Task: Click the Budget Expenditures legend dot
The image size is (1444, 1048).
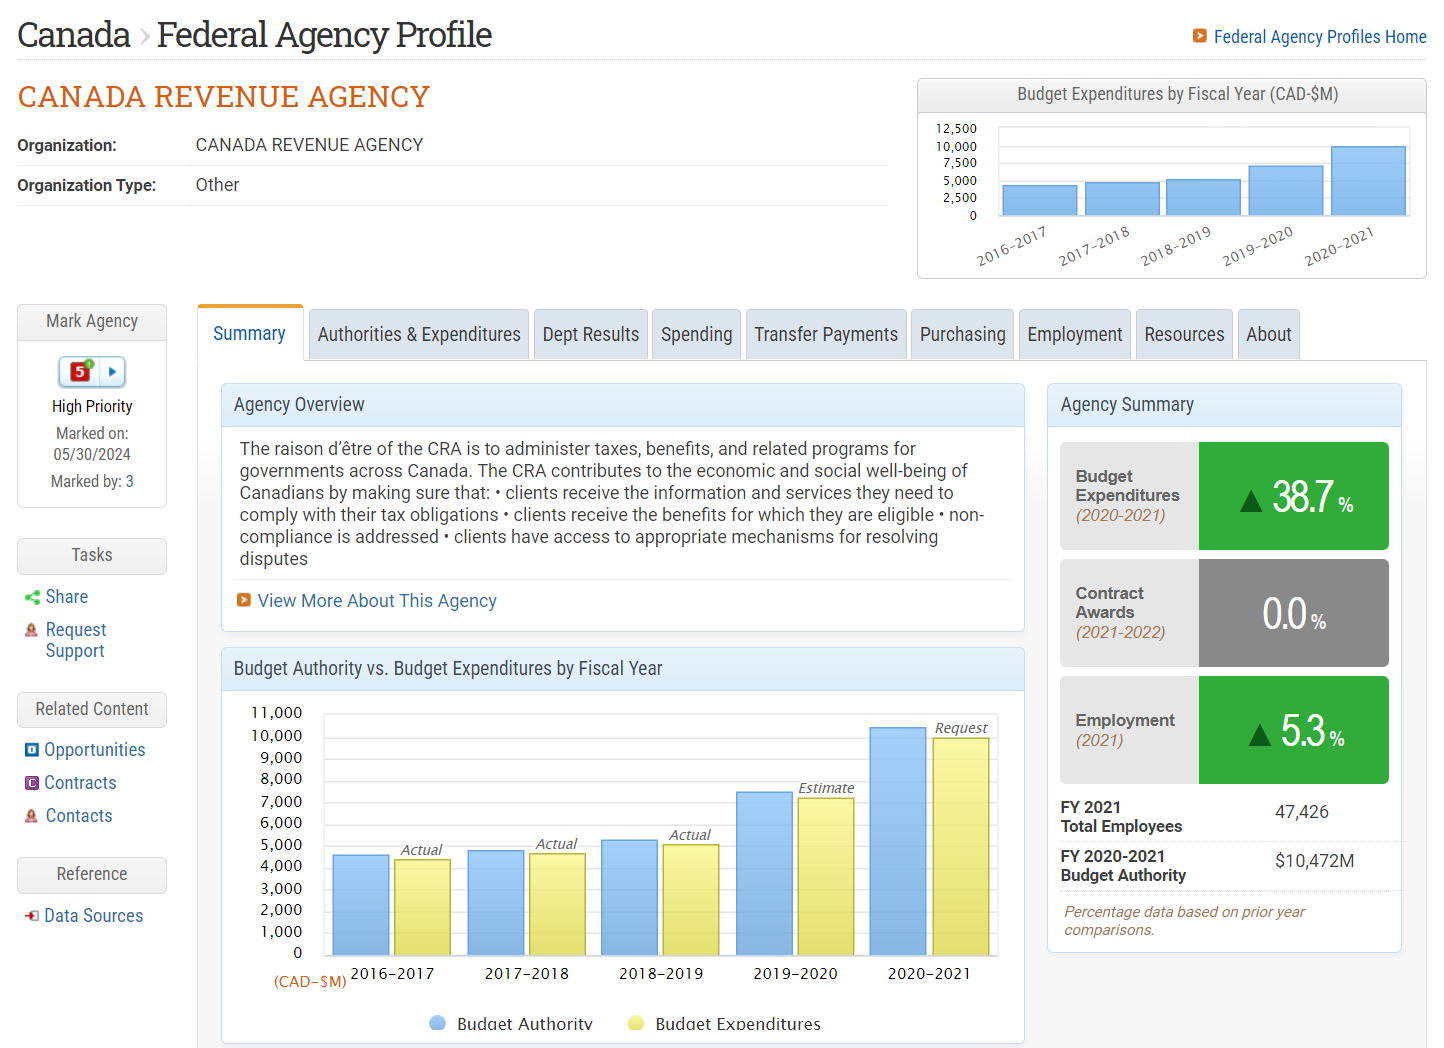Action: click(x=636, y=1023)
